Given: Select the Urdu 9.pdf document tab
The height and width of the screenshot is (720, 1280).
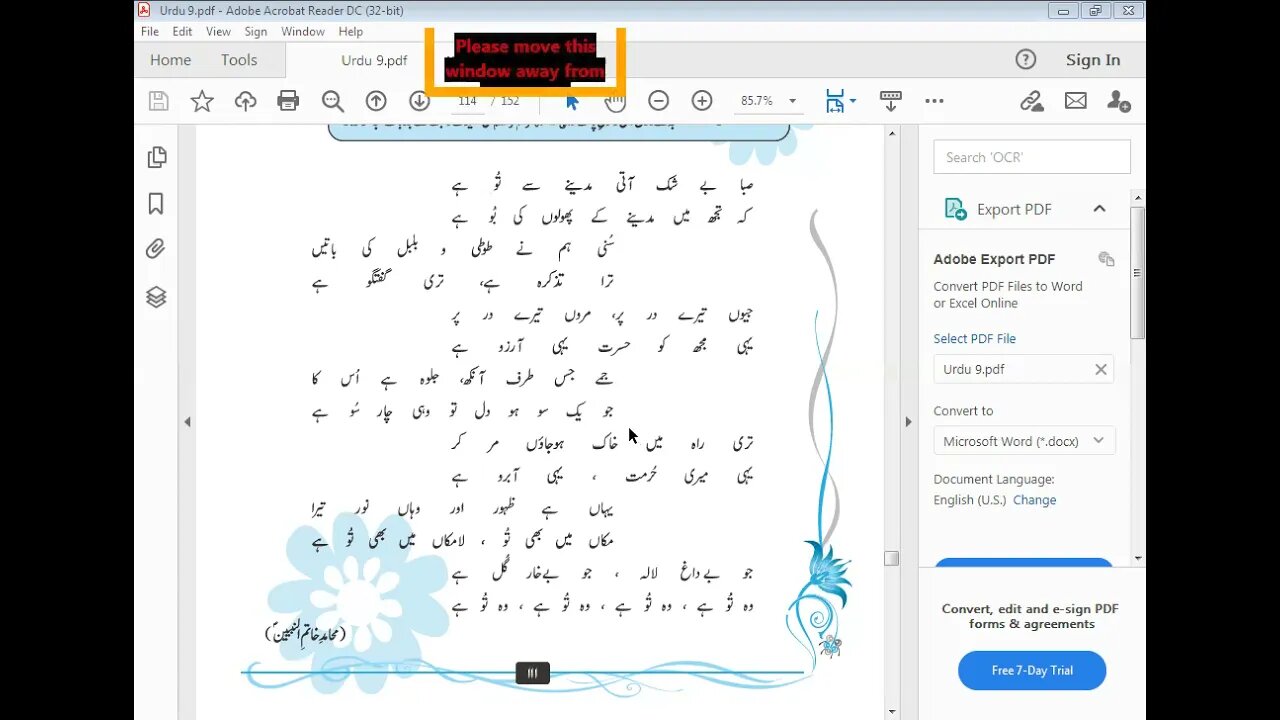Looking at the screenshot, I should 374,60.
